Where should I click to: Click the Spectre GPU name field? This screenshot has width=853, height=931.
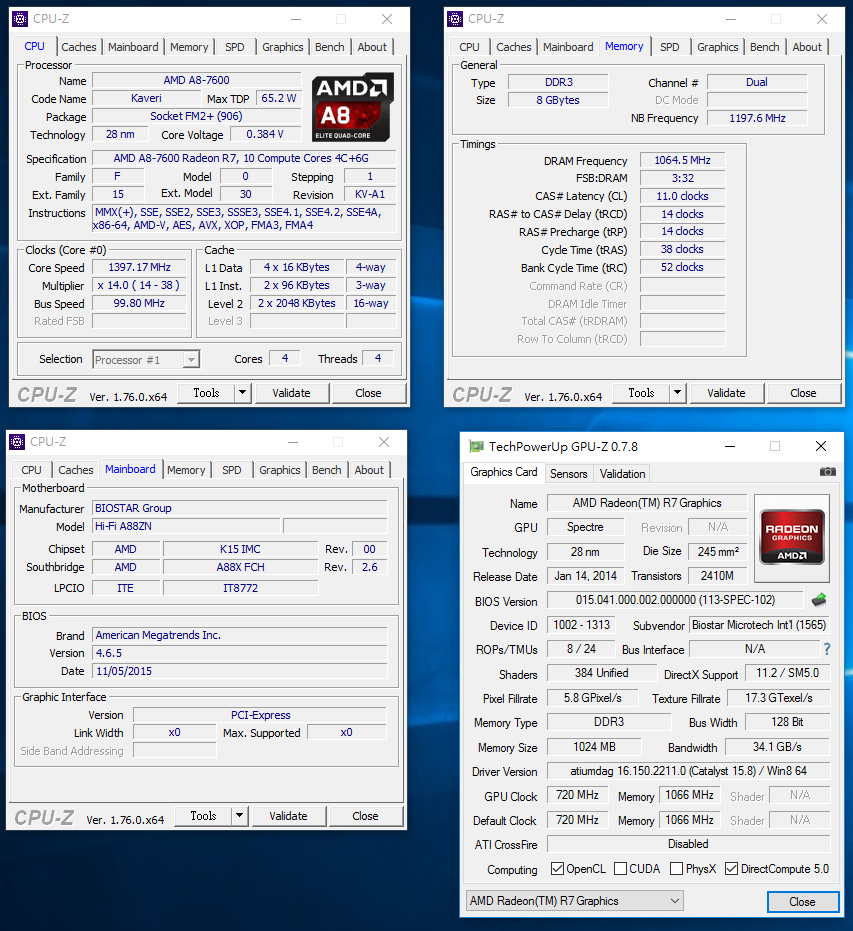point(585,527)
